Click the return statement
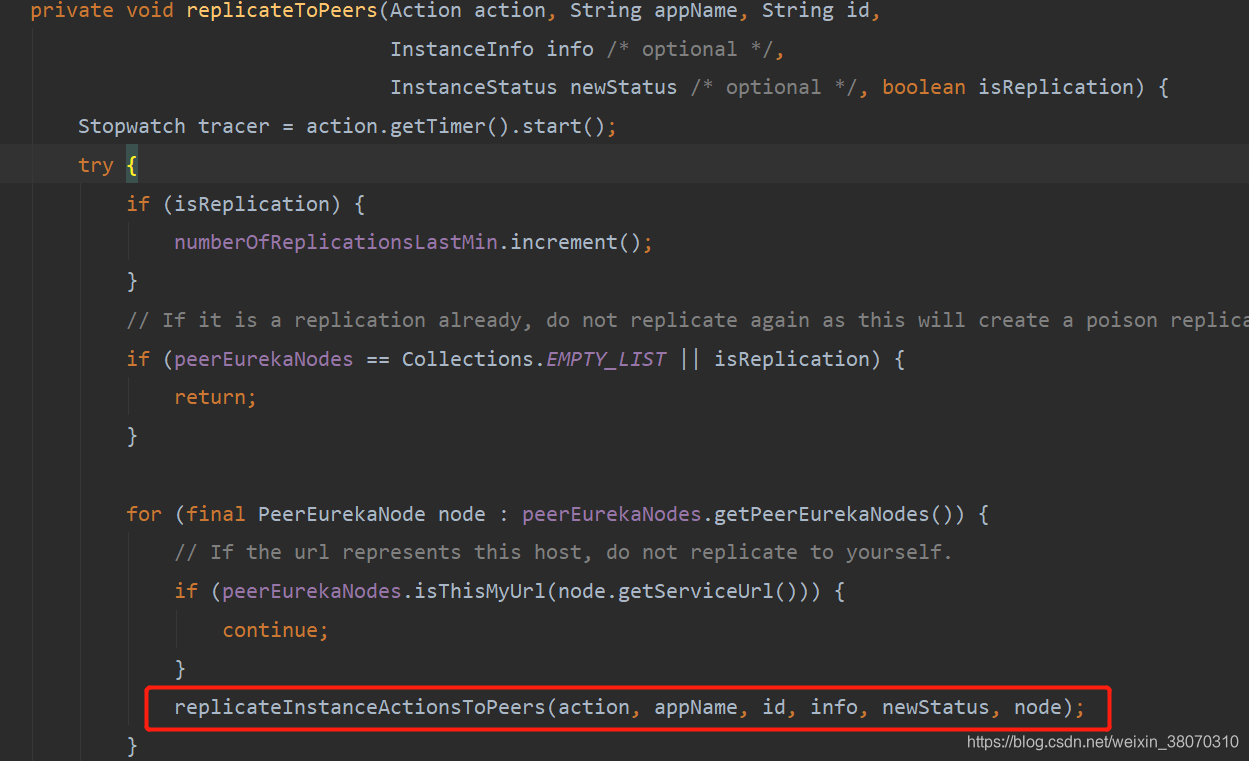1249x761 pixels. pos(216,397)
